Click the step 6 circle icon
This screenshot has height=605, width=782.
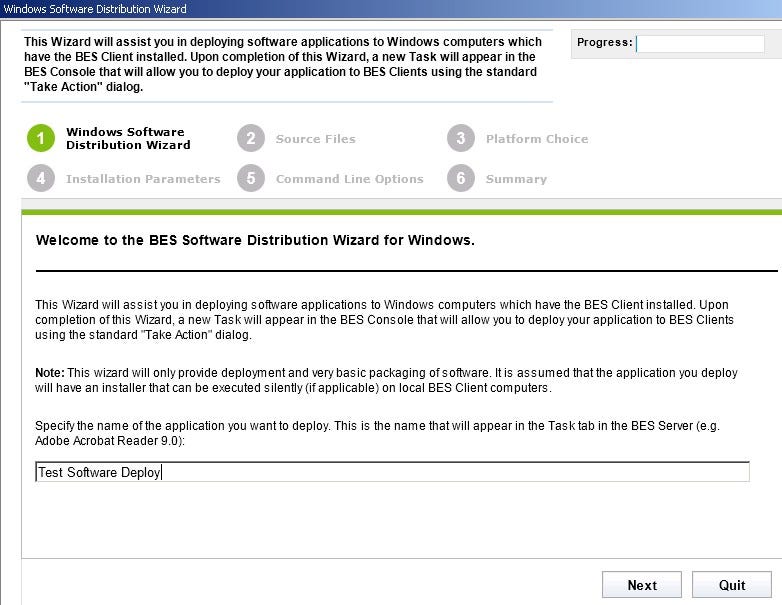461,178
